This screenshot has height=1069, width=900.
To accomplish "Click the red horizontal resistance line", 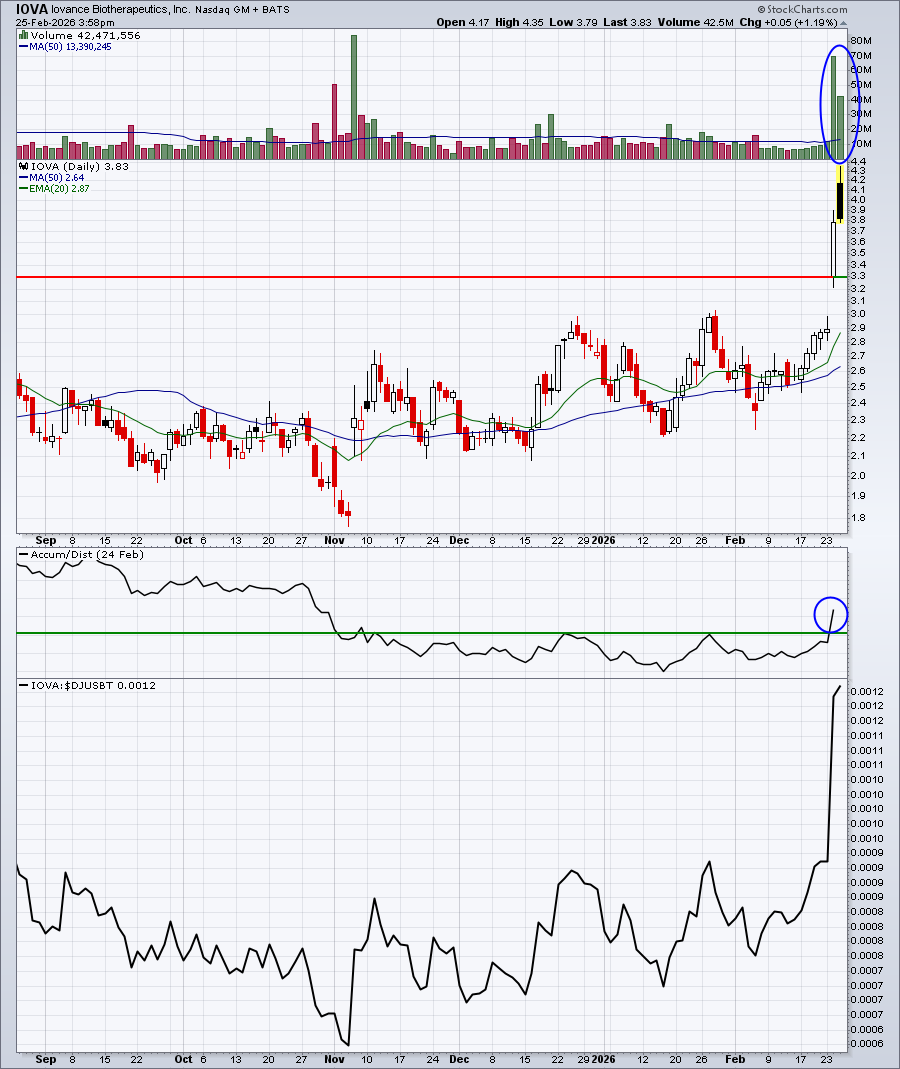I will 431,277.
